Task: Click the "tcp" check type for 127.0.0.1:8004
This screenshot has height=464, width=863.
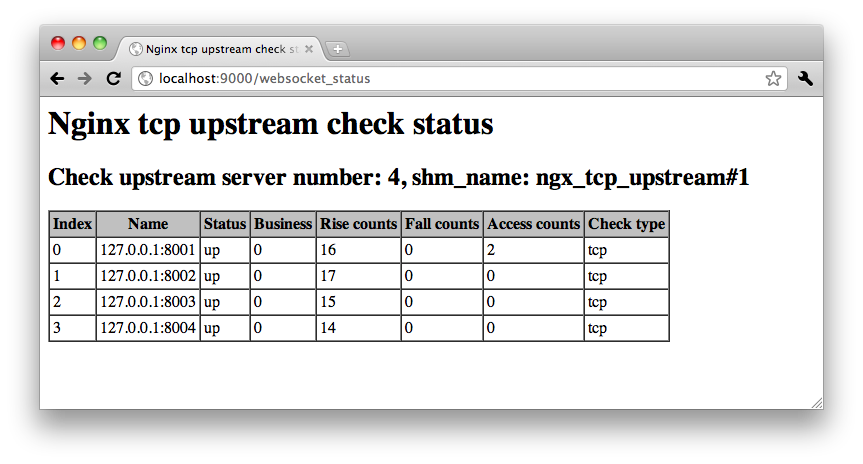Action: click(x=626, y=327)
